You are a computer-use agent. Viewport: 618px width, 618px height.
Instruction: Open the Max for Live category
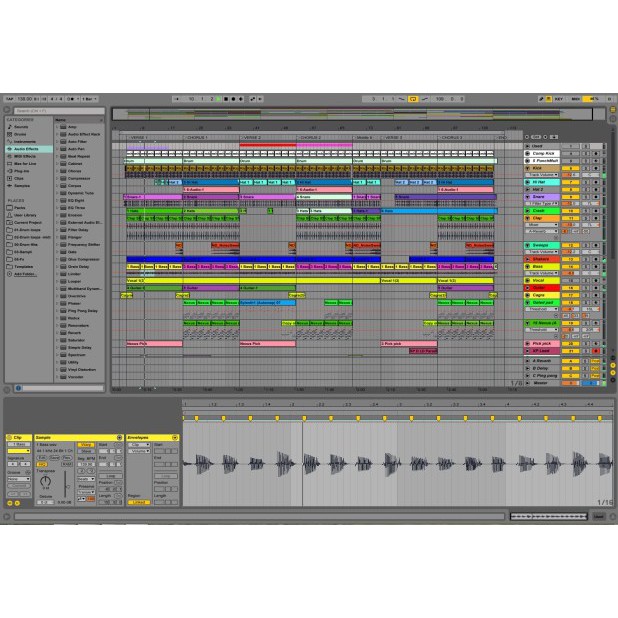coord(25,162)
